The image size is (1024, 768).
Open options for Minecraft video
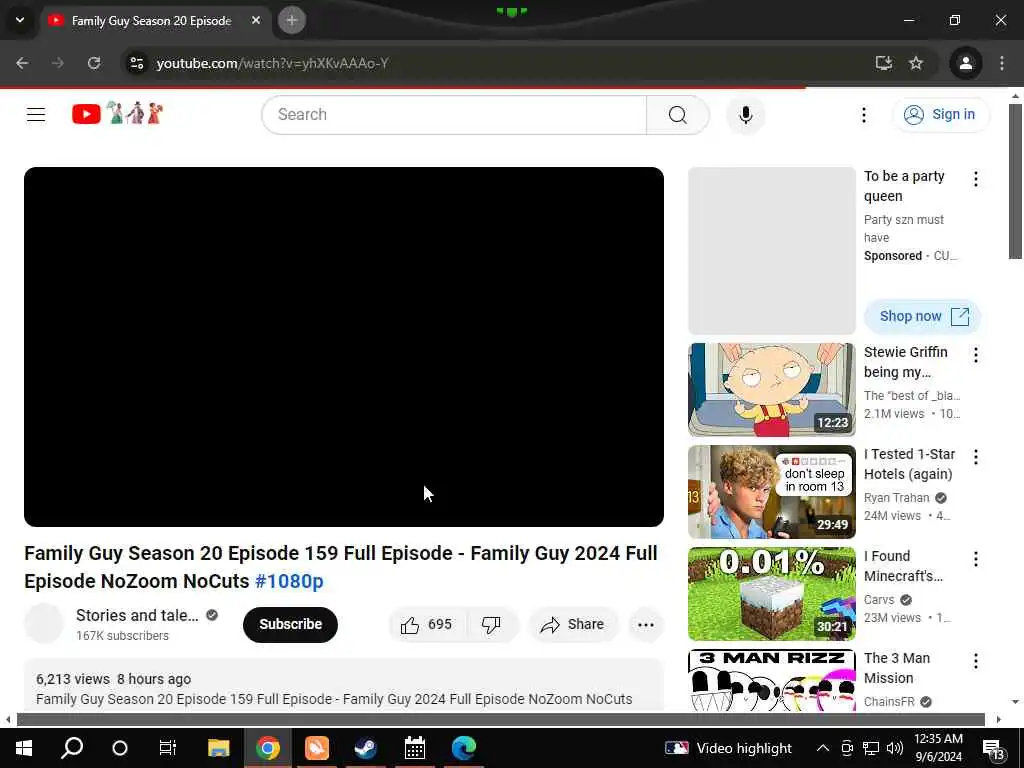point(976,559)
